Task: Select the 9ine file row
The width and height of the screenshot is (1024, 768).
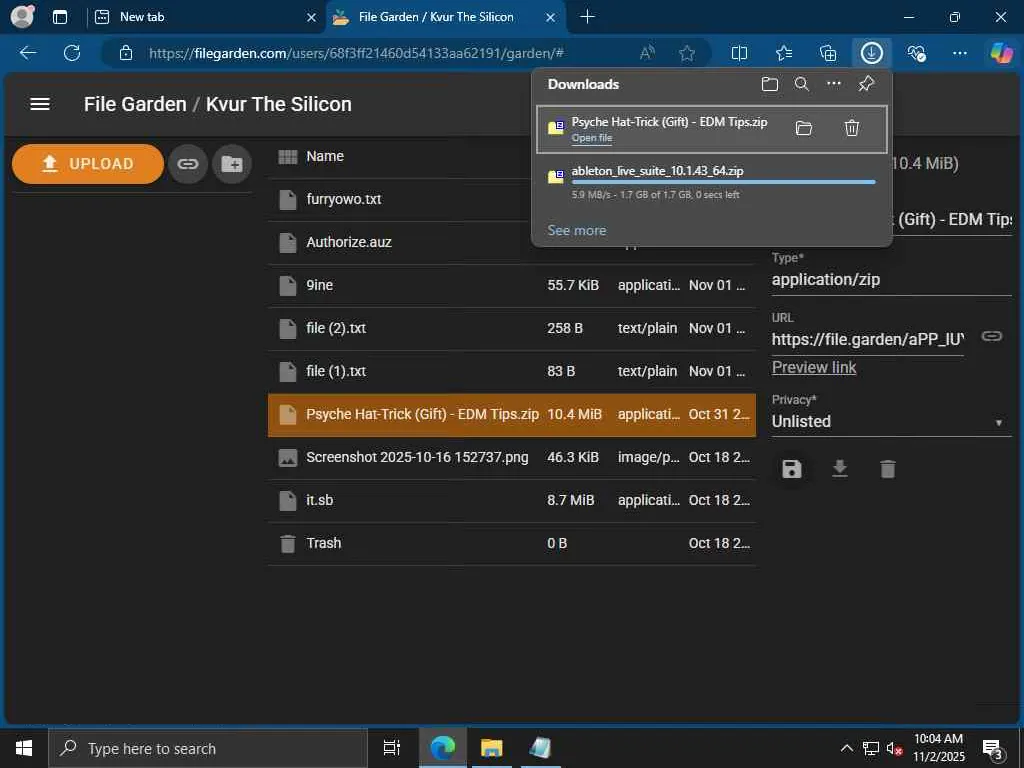Action: click(x=512, y=286)
